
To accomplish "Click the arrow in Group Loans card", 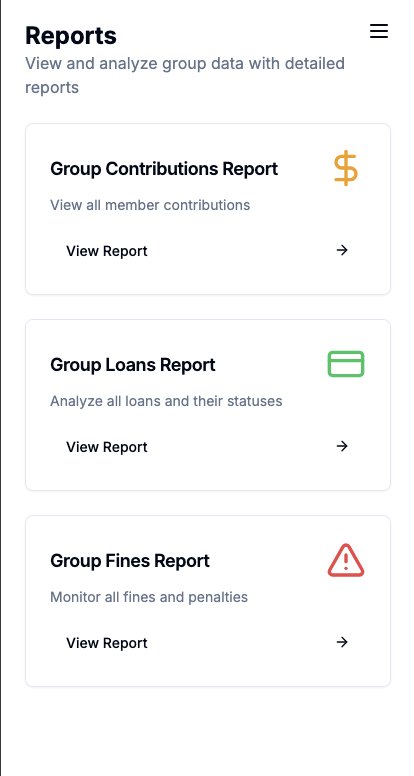I will coord(342,446).
